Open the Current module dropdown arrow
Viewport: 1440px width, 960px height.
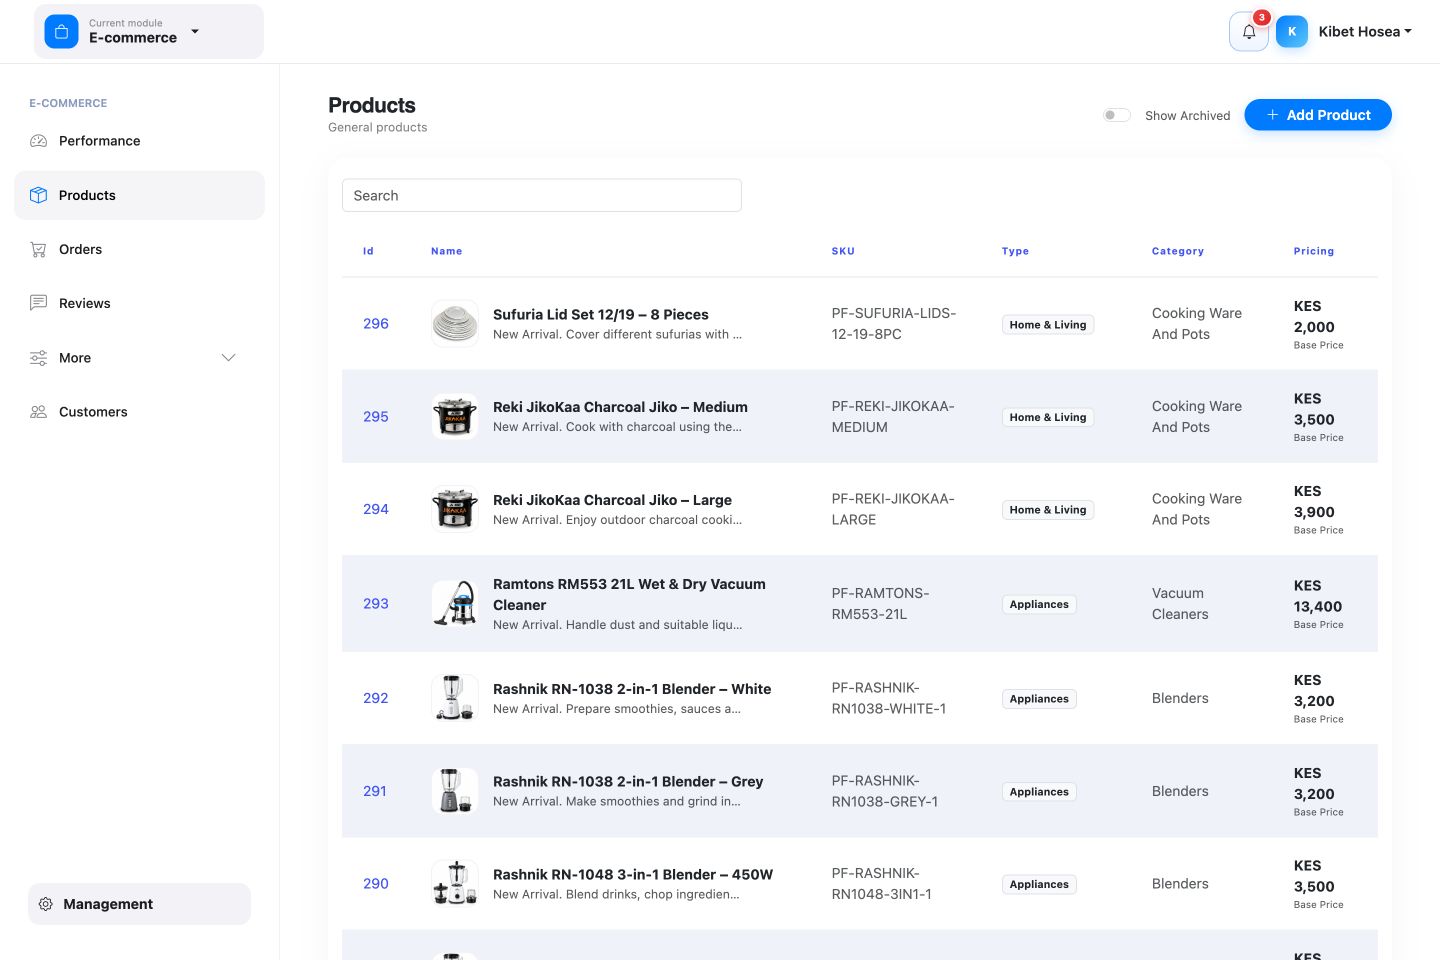point(195,31)
